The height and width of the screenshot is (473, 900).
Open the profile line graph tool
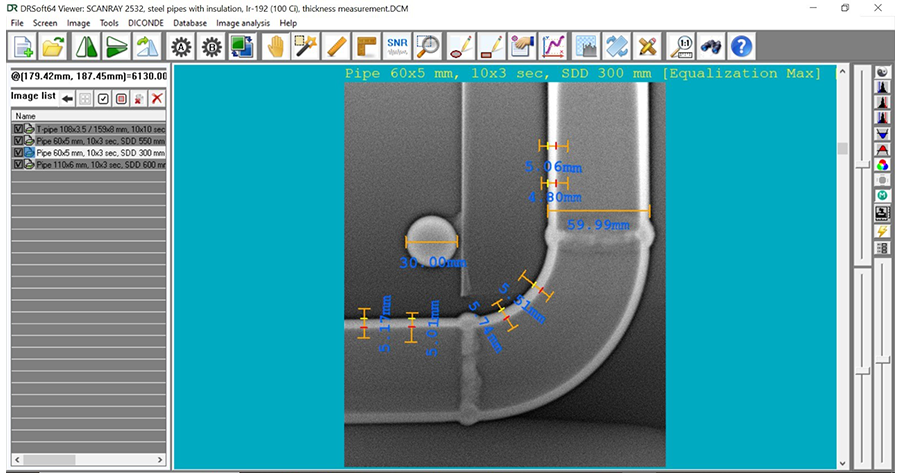tap(553, 46)
